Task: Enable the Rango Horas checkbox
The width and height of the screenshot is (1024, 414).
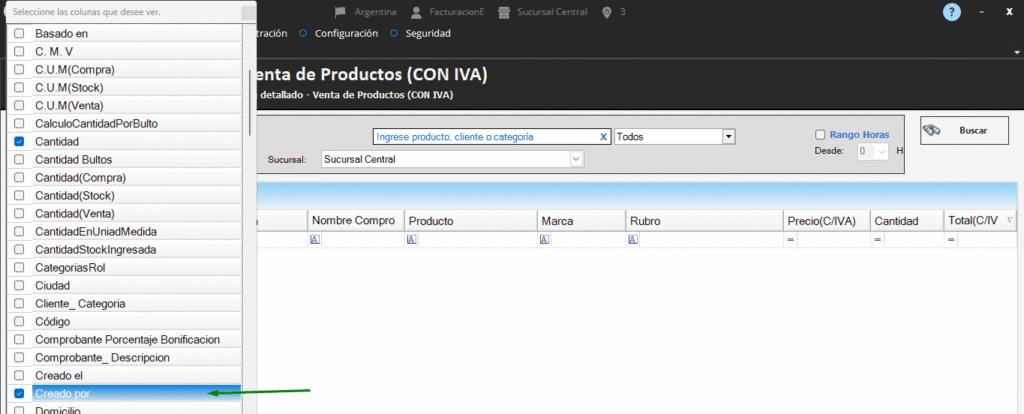Action: click(820, 135)
